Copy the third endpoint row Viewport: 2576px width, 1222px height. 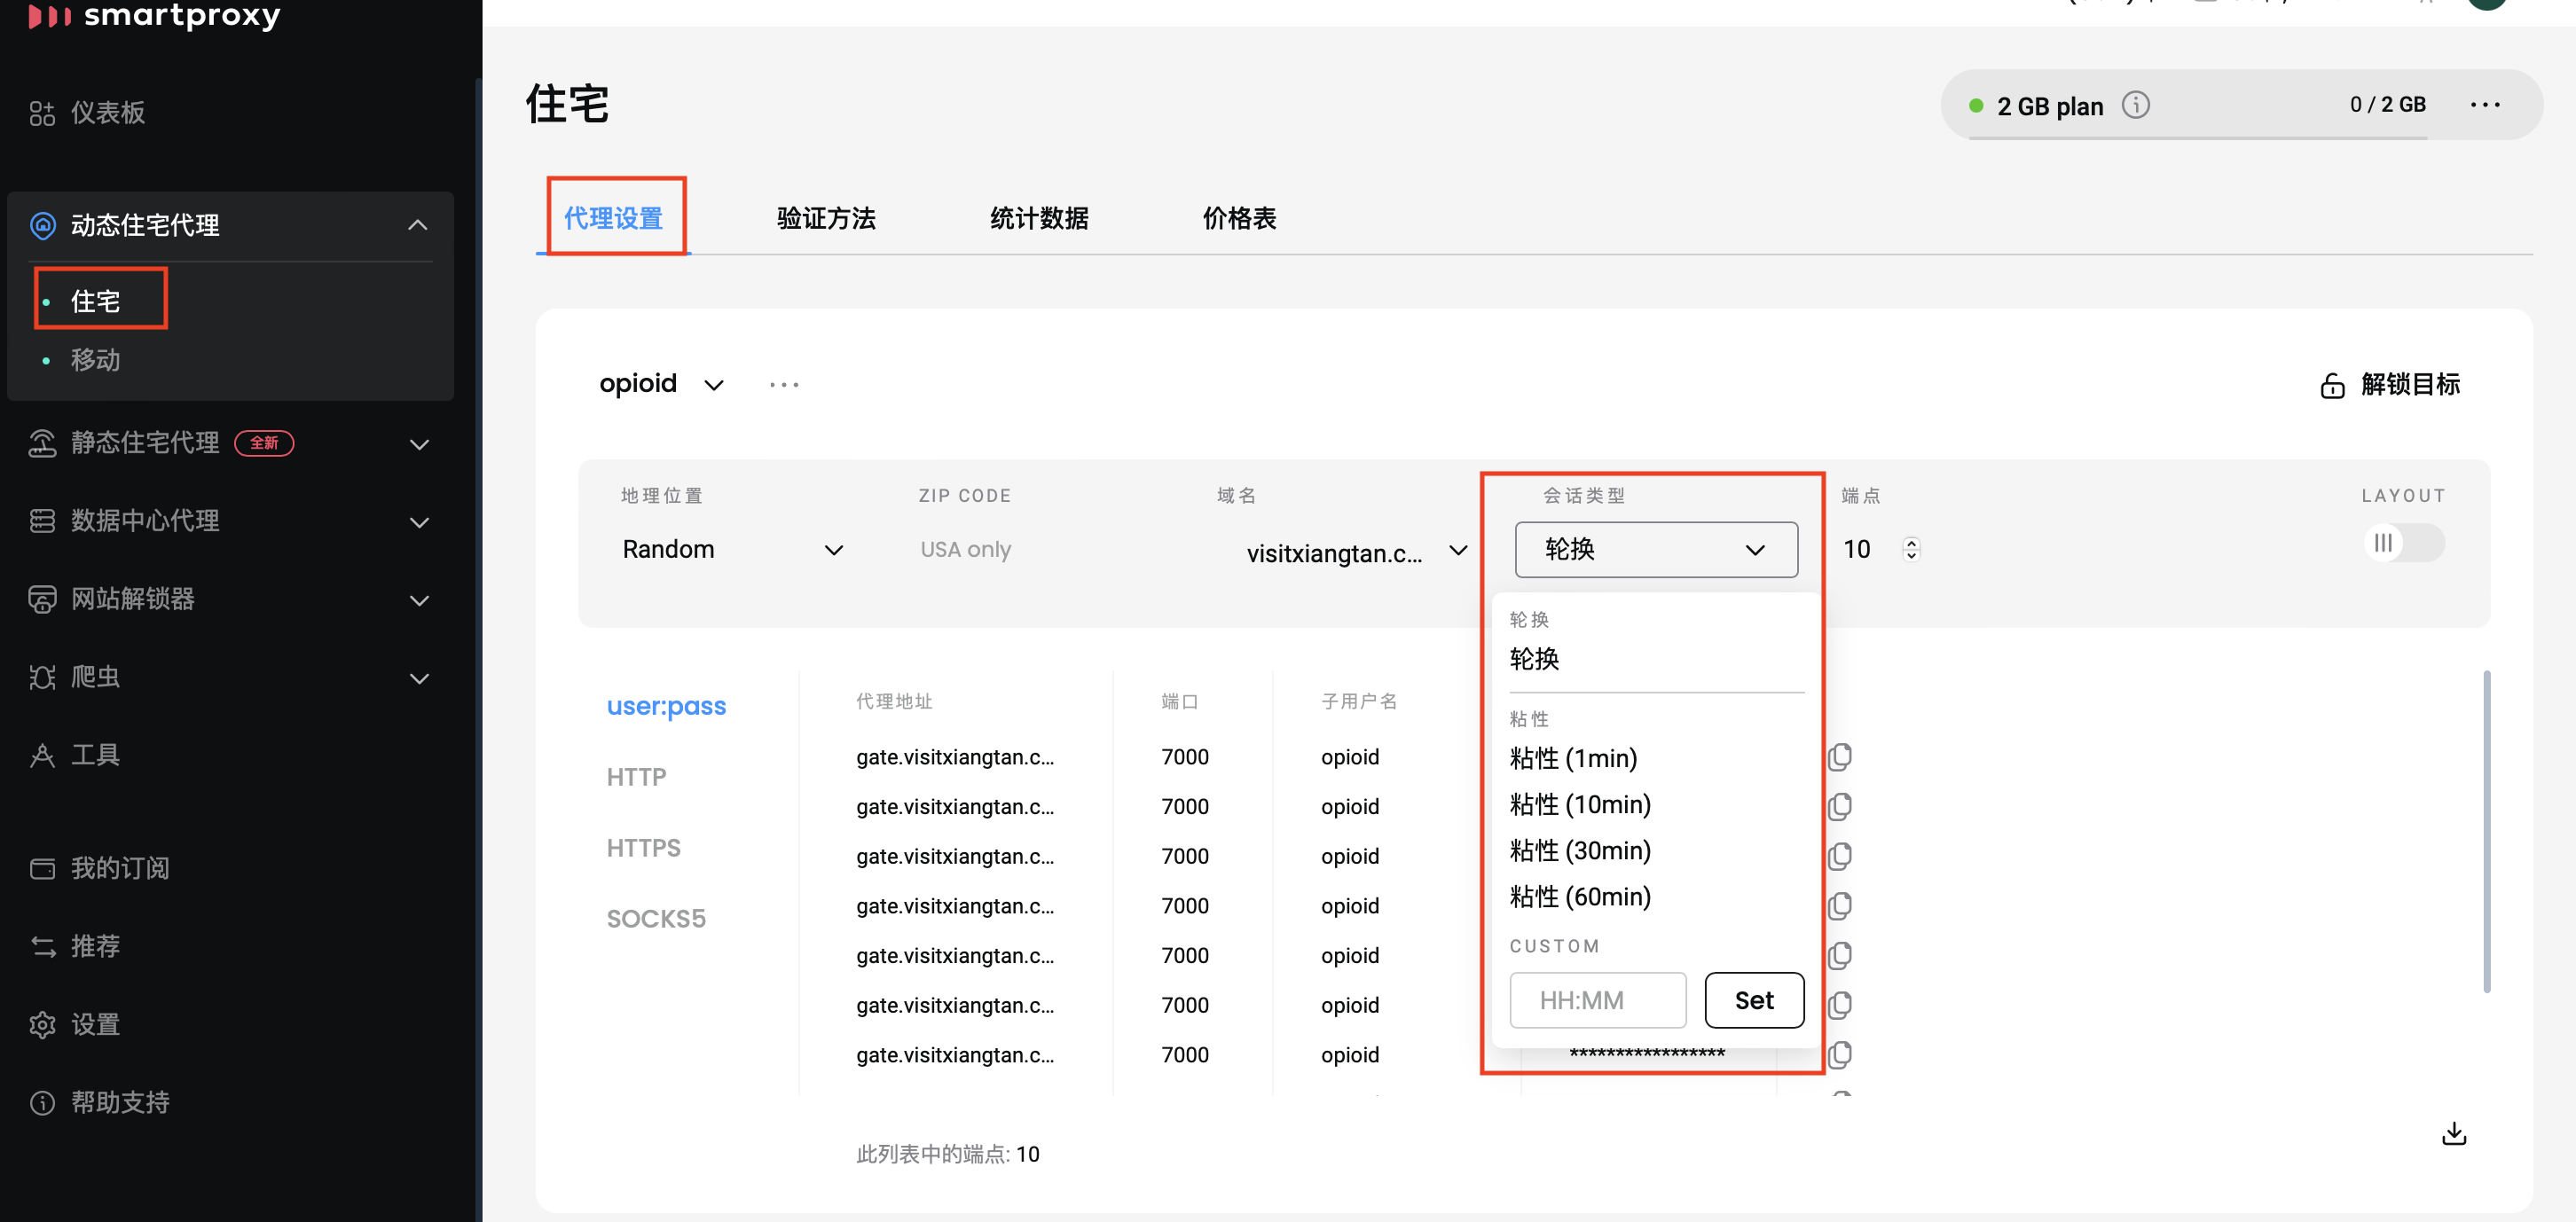click(1840, 856)
